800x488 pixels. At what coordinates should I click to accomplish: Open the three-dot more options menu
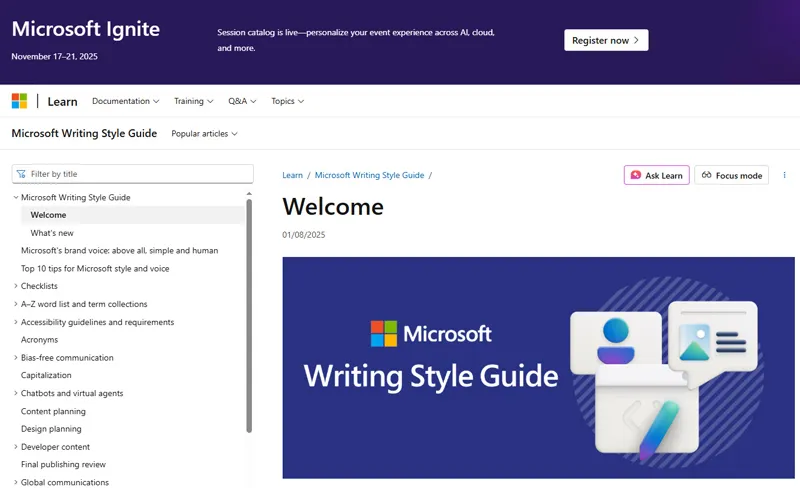tap(784, 175)
